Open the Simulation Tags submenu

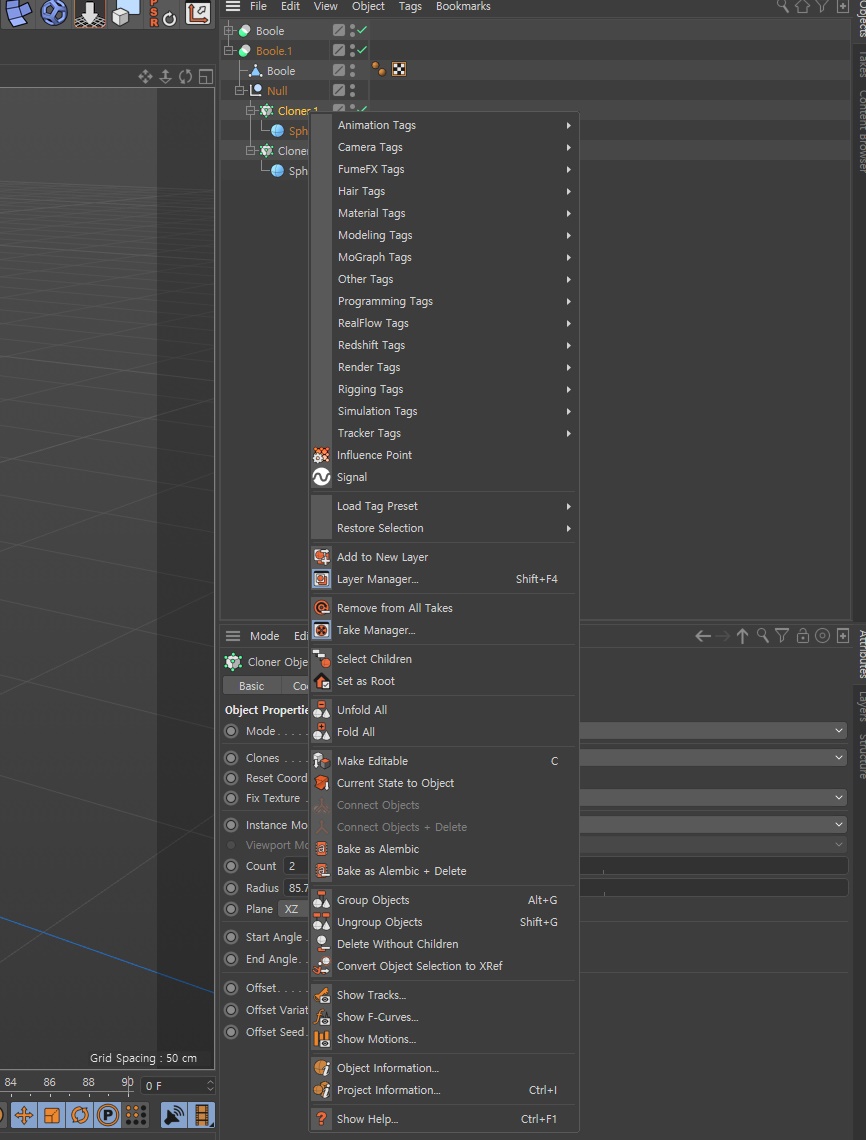[444, 411]
